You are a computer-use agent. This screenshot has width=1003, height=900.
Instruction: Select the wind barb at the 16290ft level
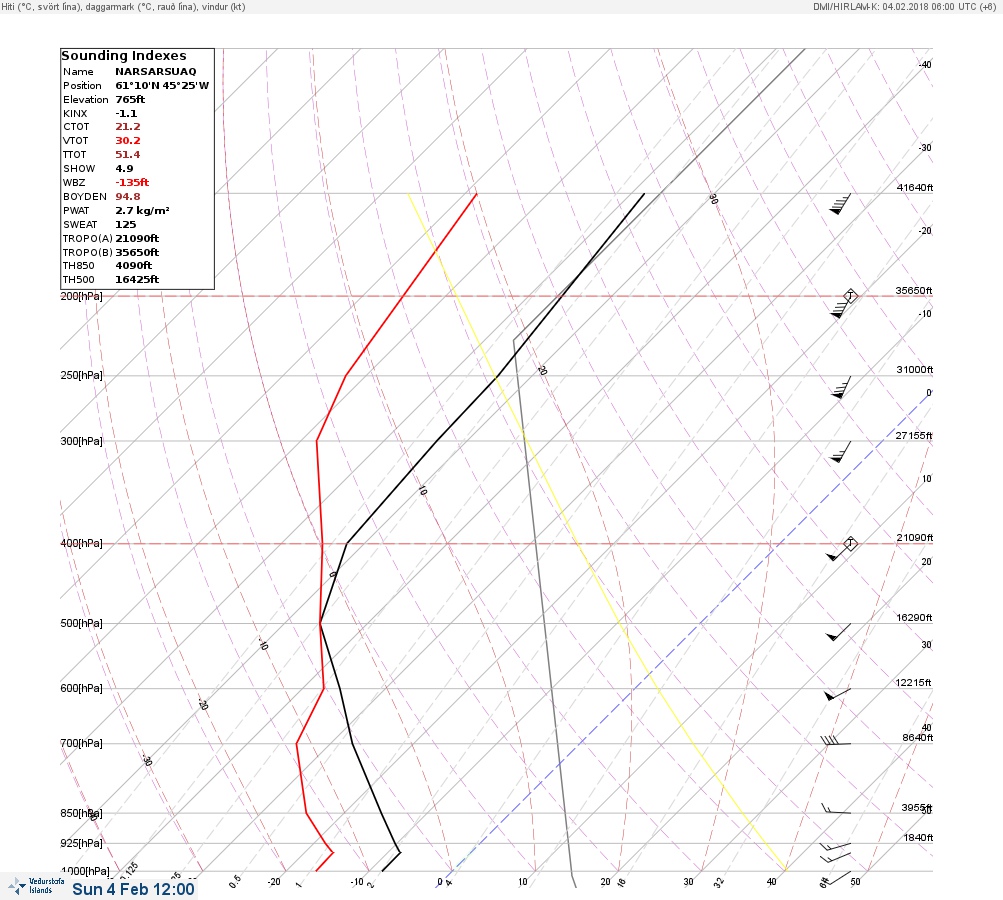pos(838,632)
